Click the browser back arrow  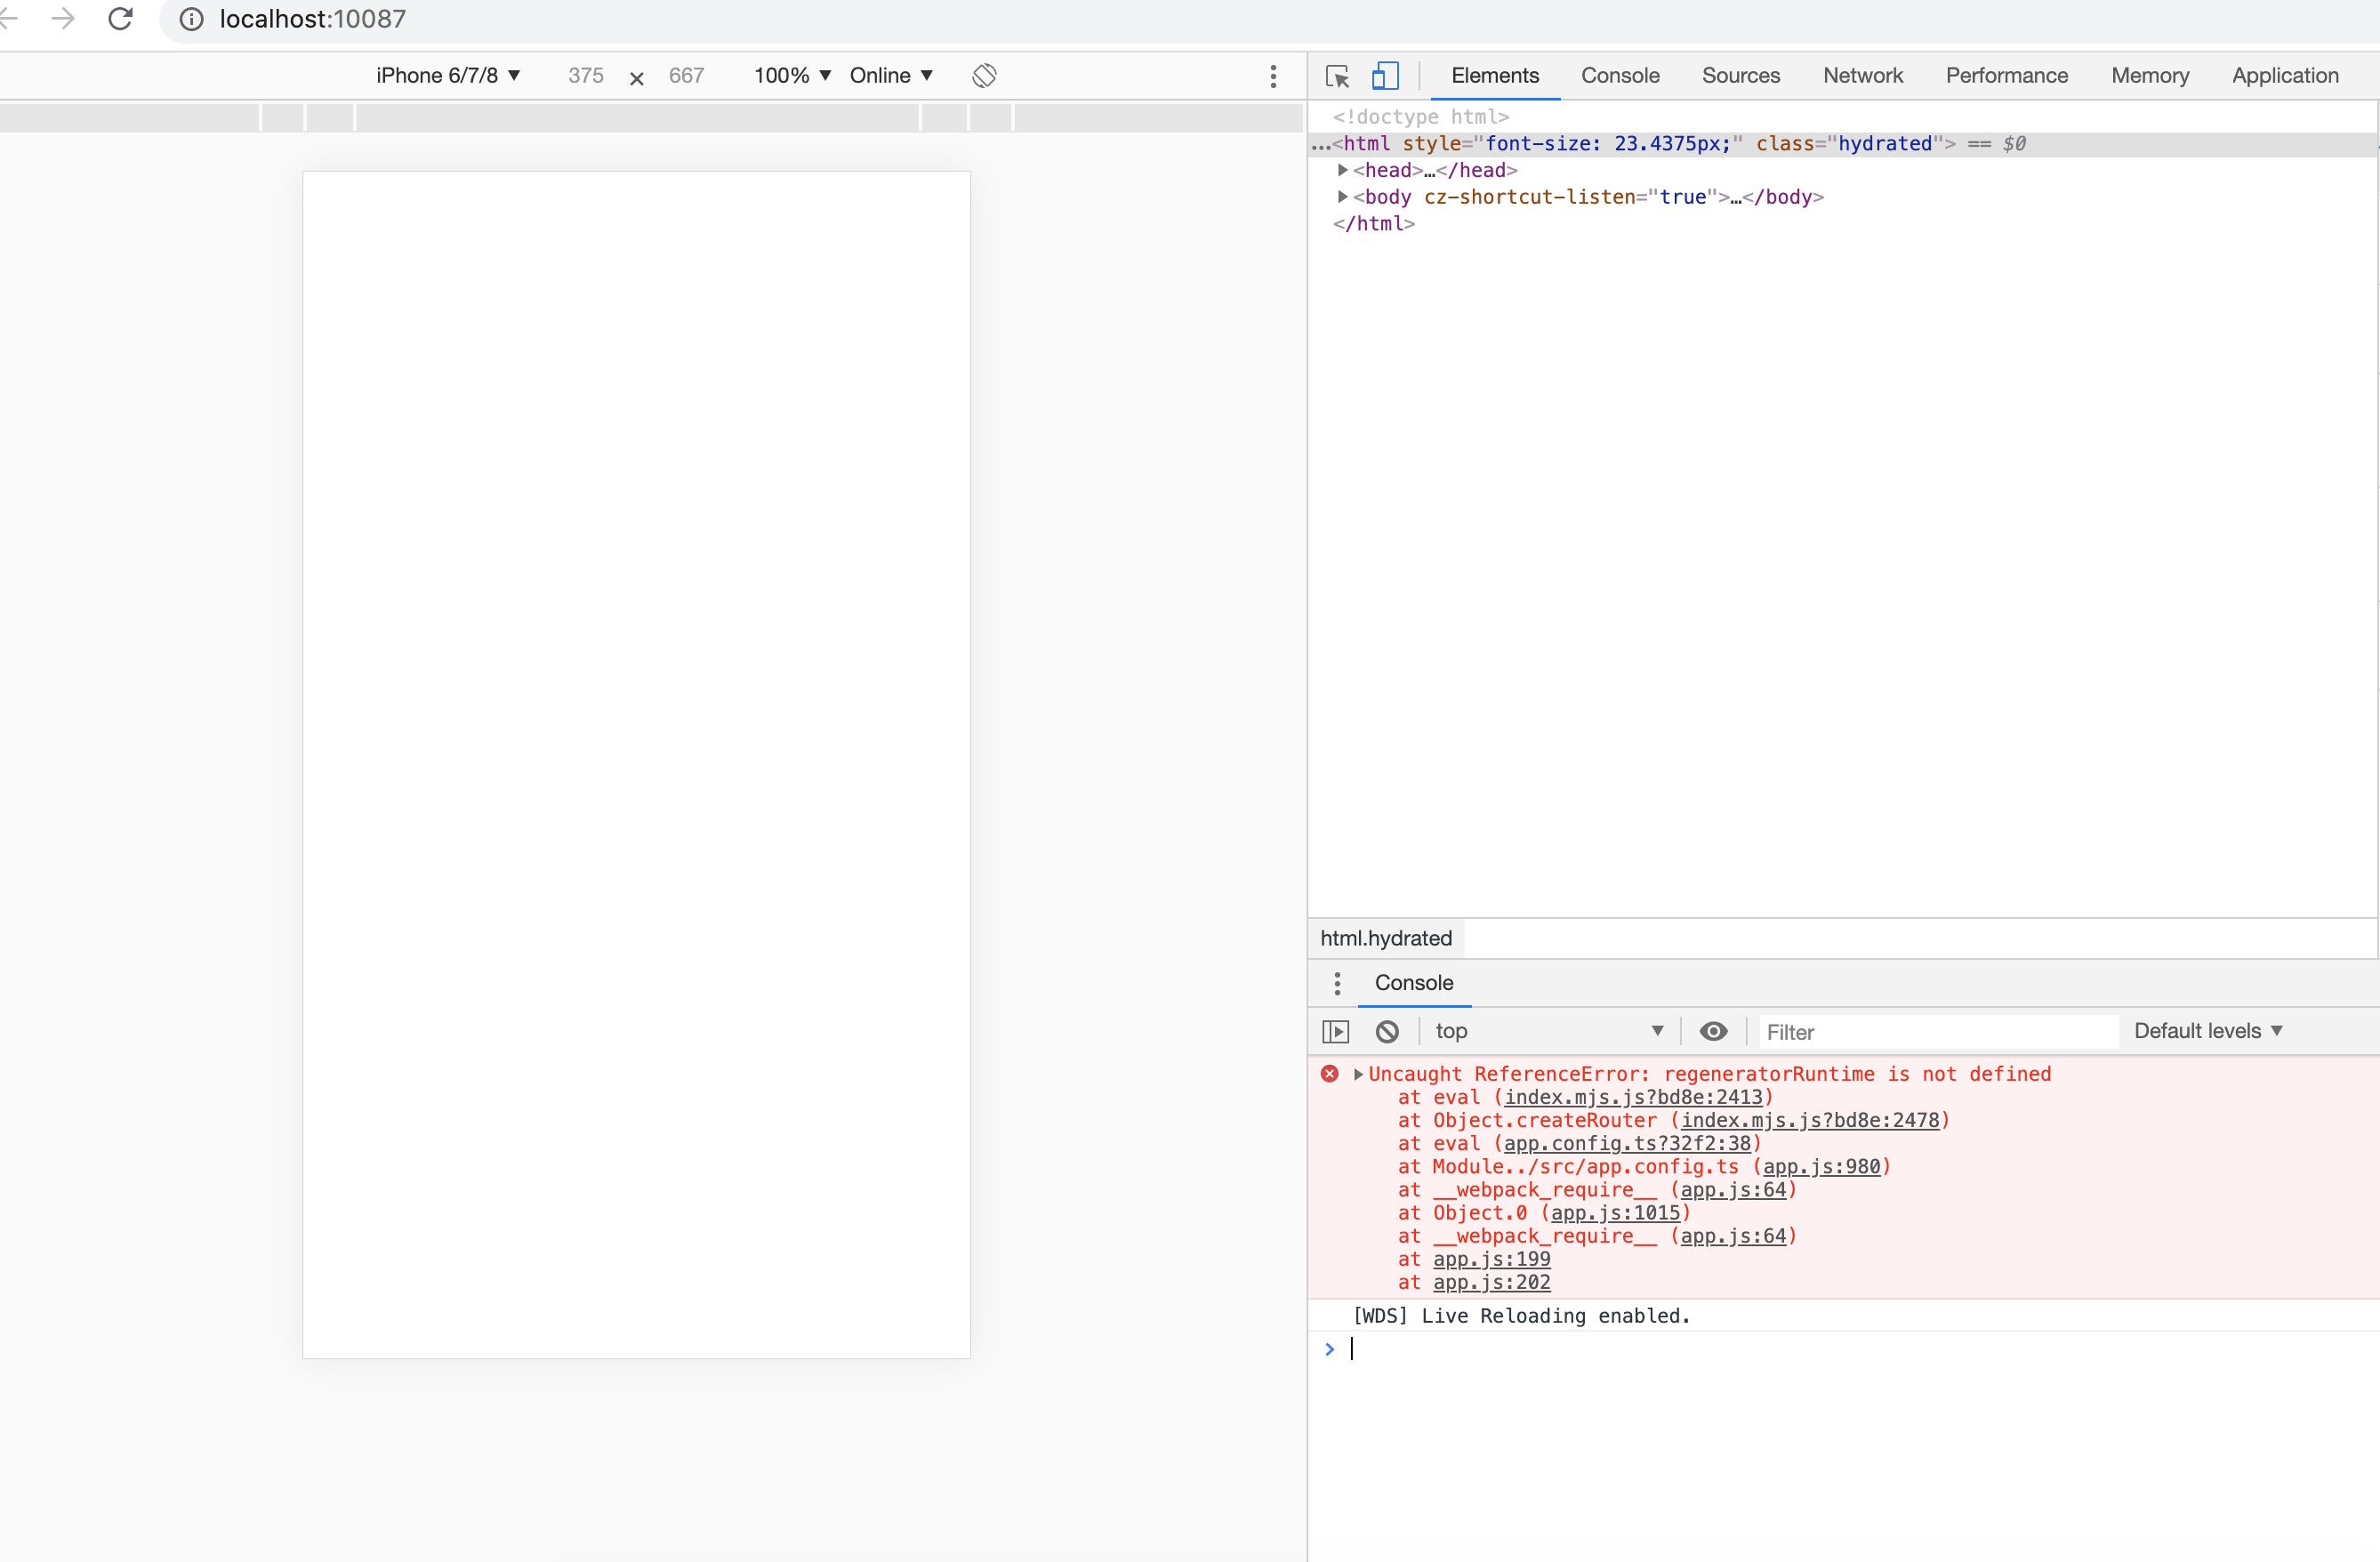[10, 18]
